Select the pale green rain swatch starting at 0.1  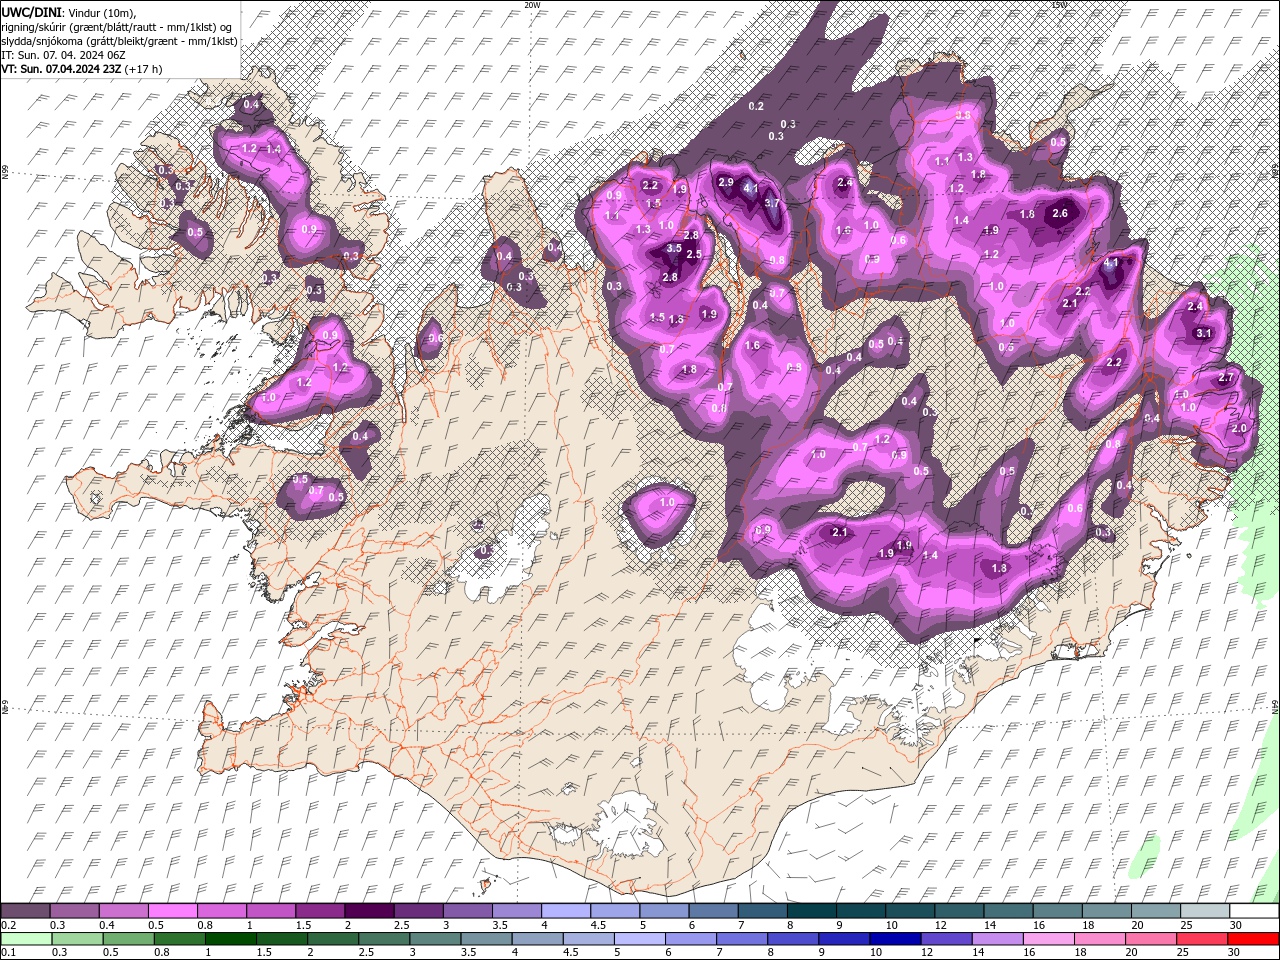click(x=26, y=939)
